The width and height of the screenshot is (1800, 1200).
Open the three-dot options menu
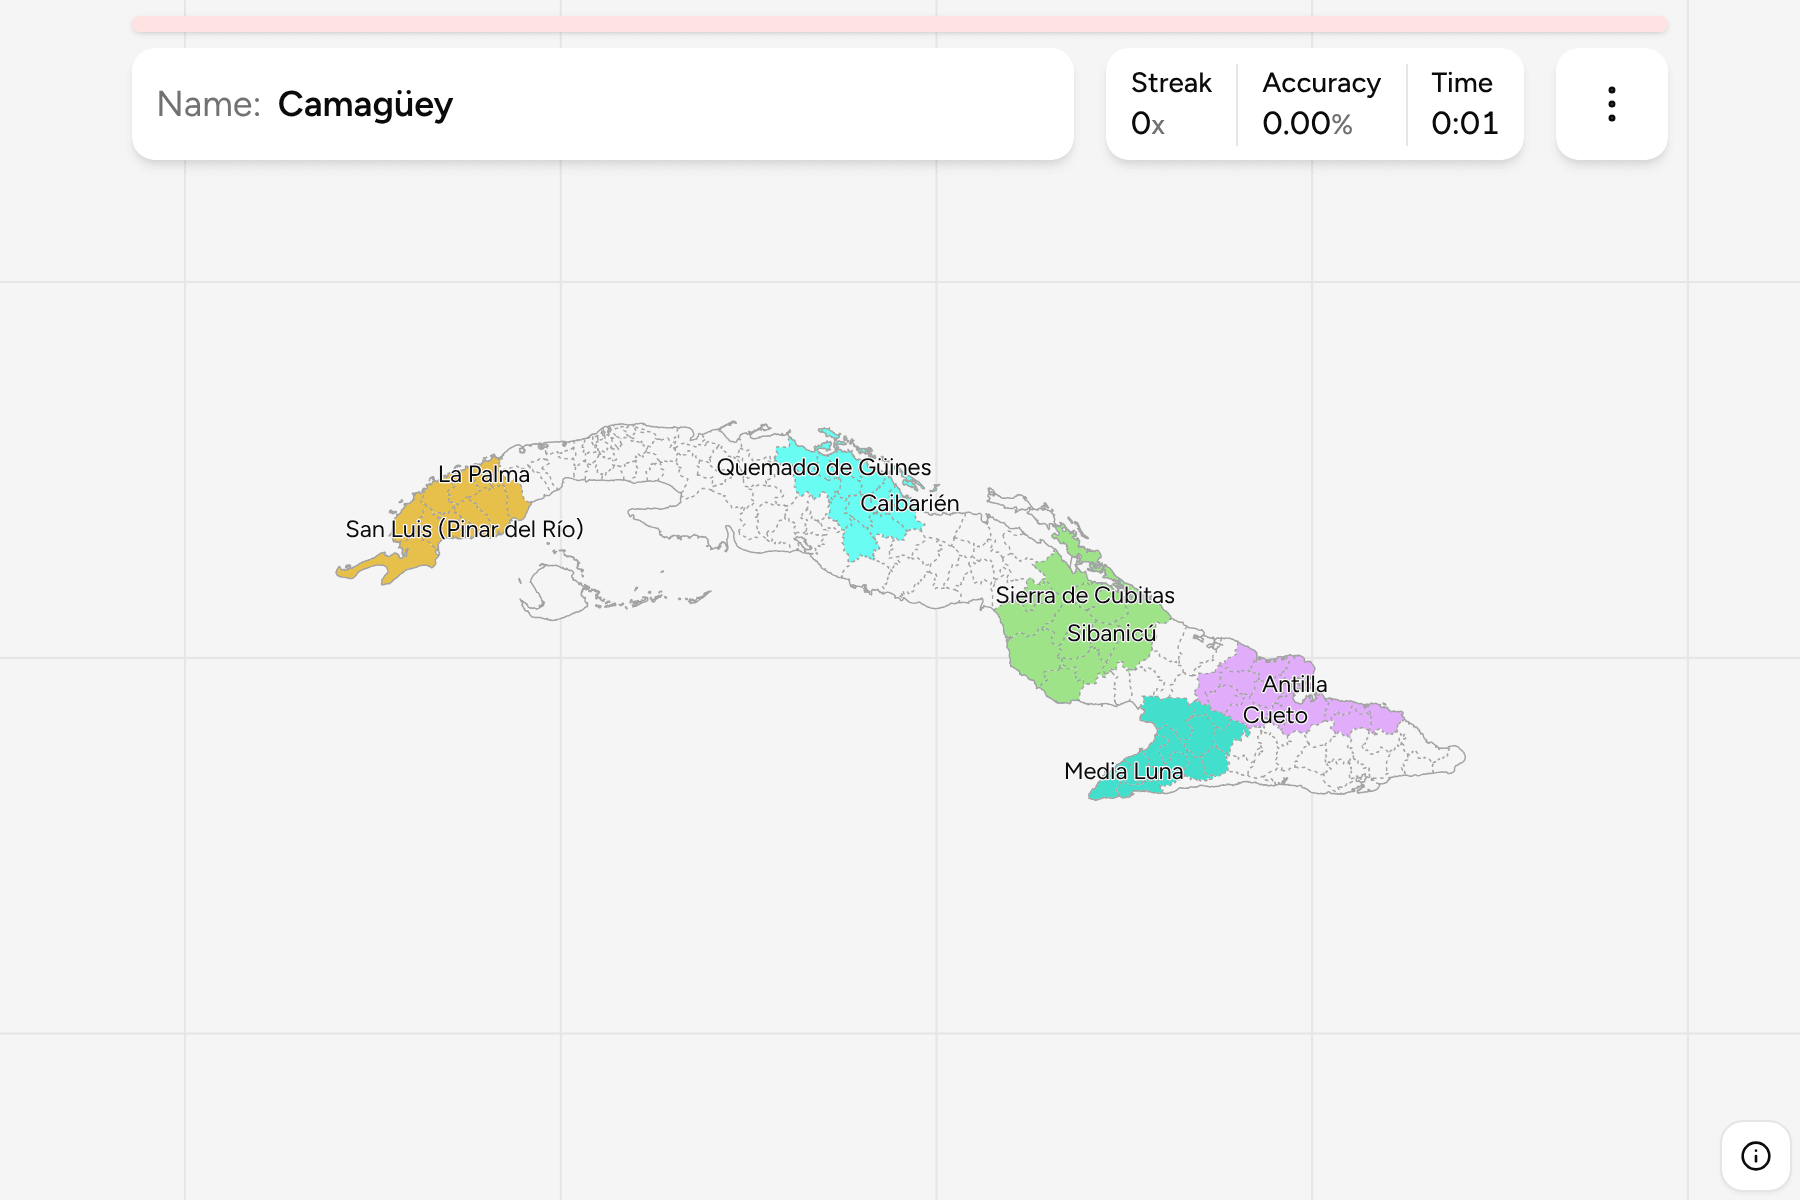point(1611,104)
